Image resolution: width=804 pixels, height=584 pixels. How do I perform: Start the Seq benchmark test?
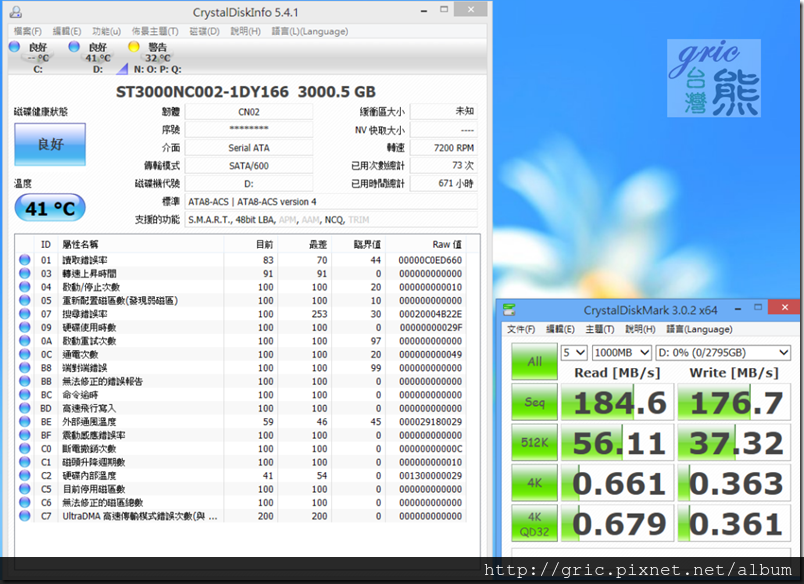tap(534, 402)
